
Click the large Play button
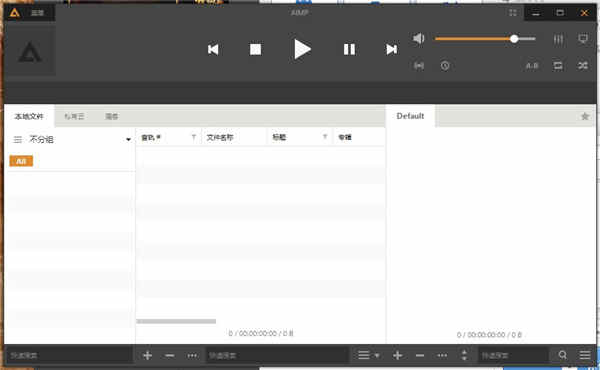coord(302,49)
